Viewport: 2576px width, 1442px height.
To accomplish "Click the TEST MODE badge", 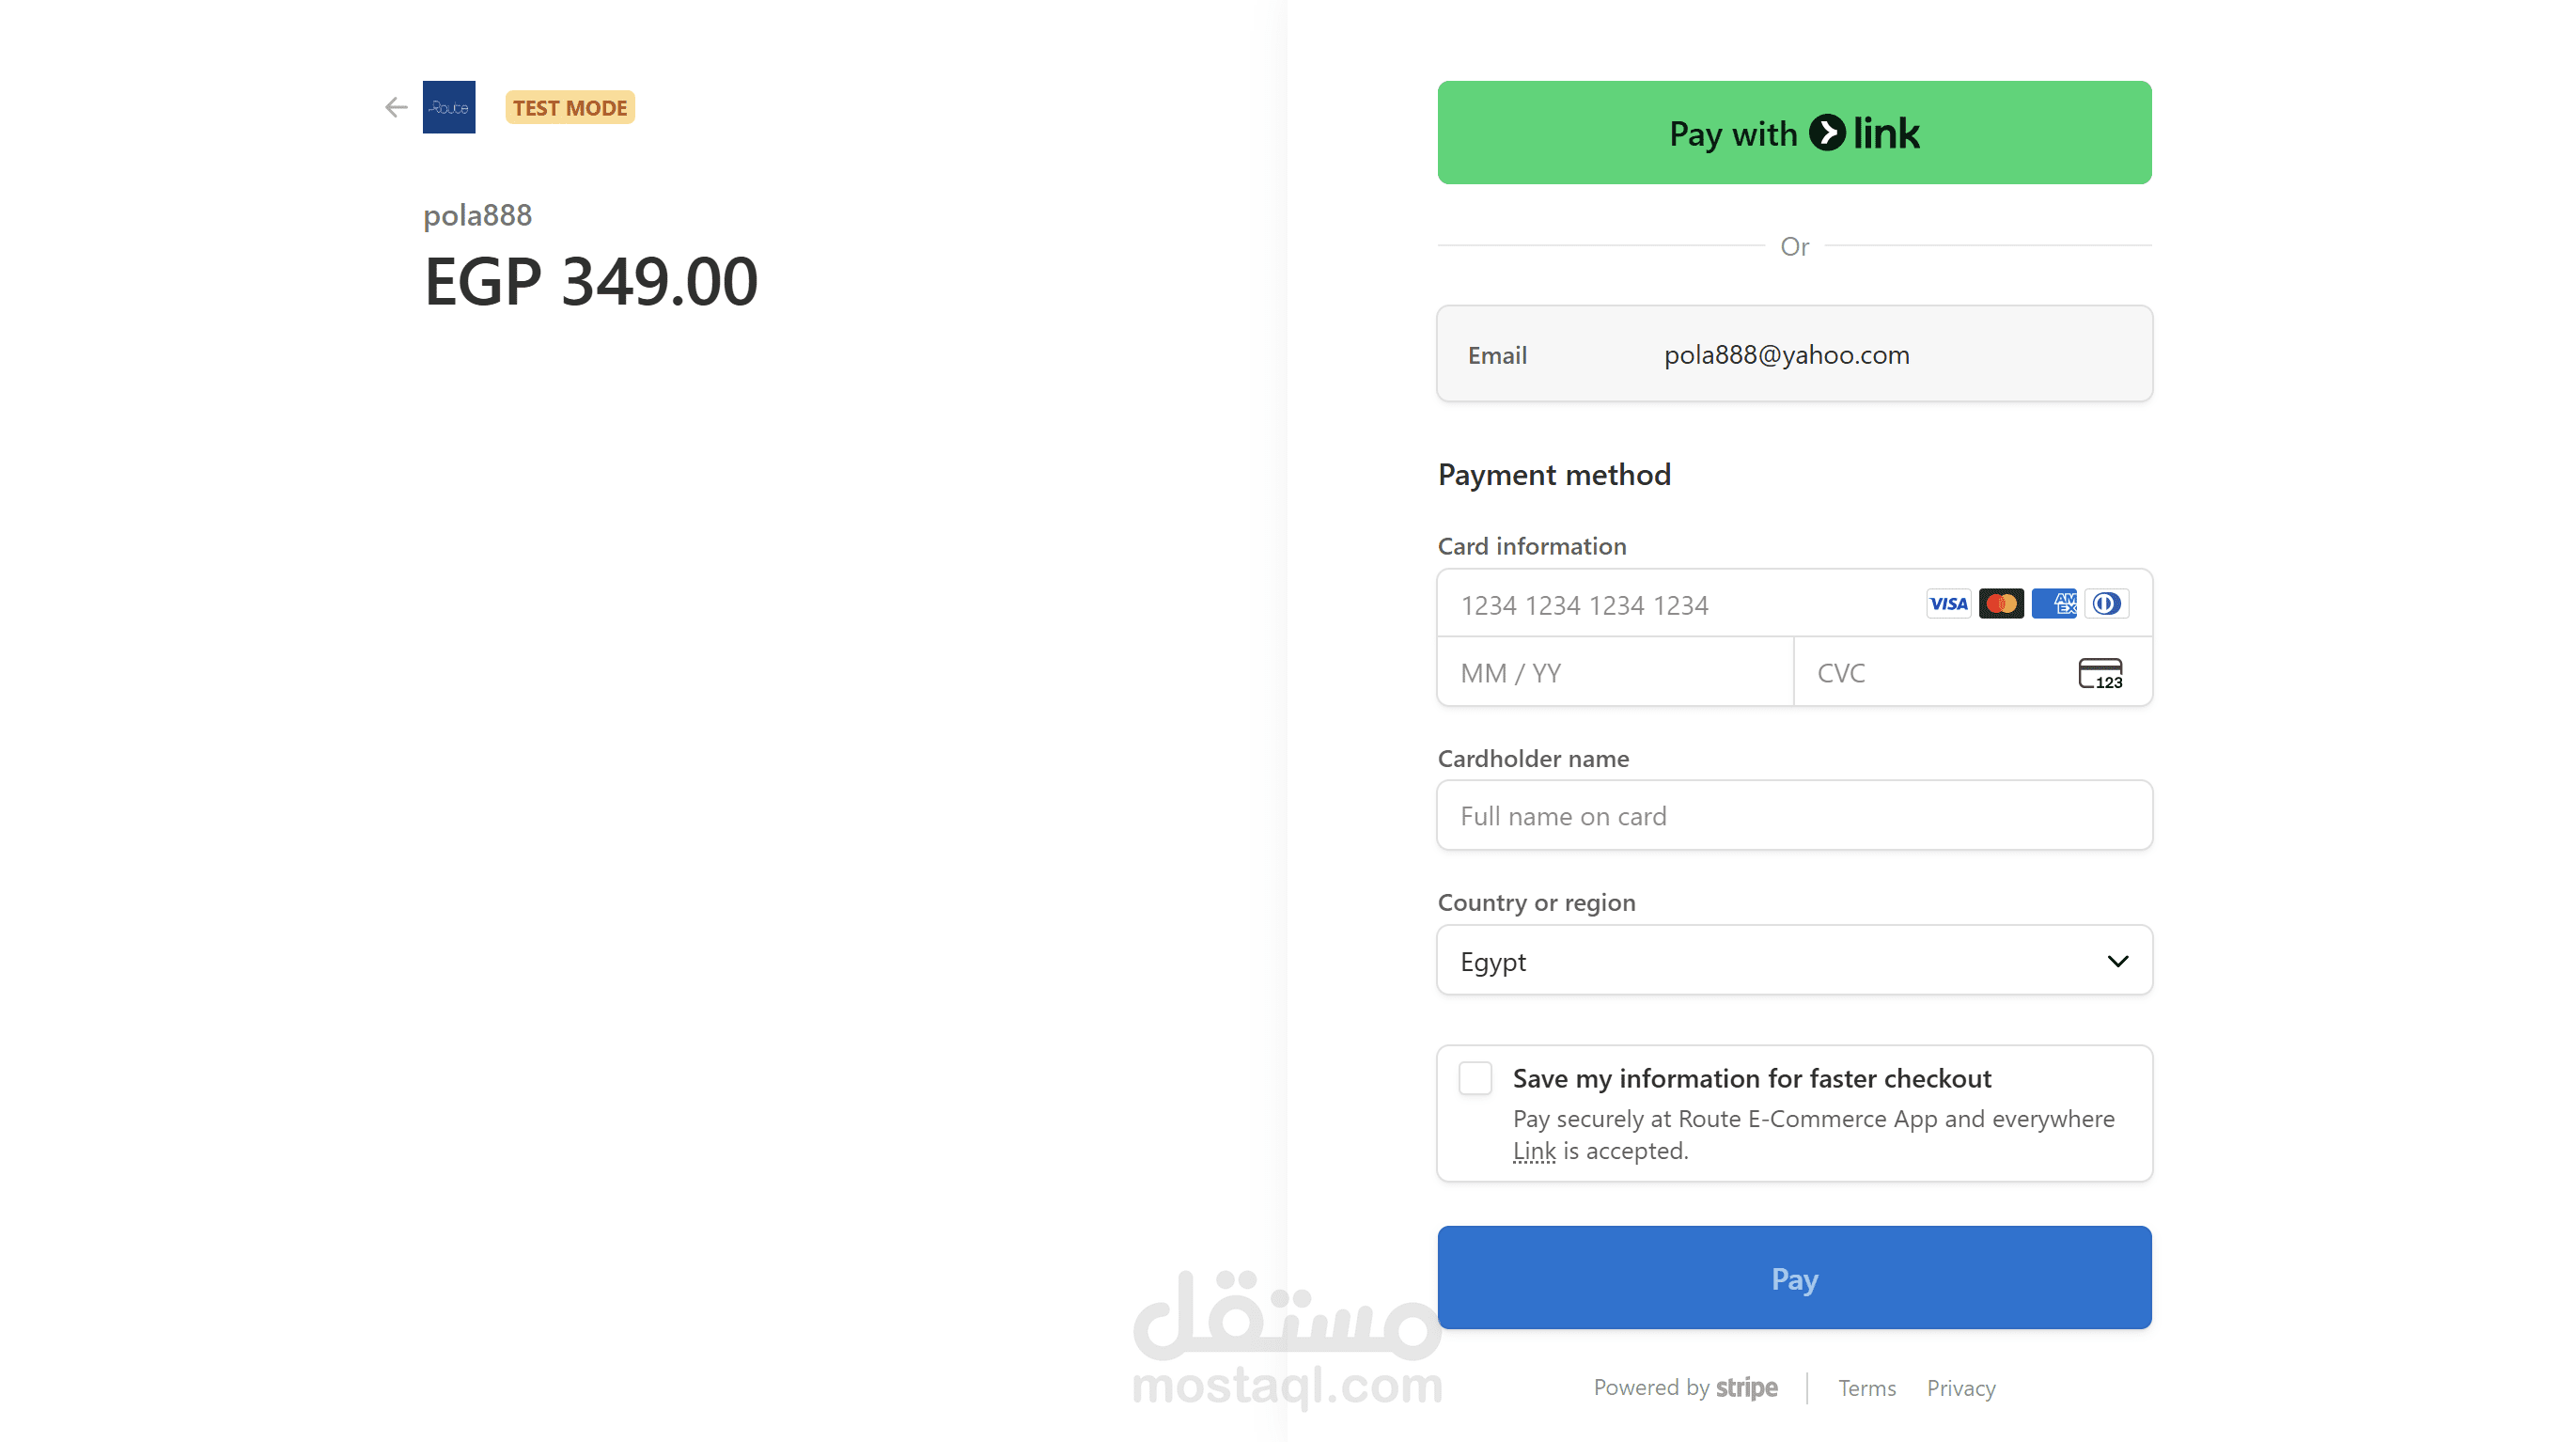I will pos(570,107).
